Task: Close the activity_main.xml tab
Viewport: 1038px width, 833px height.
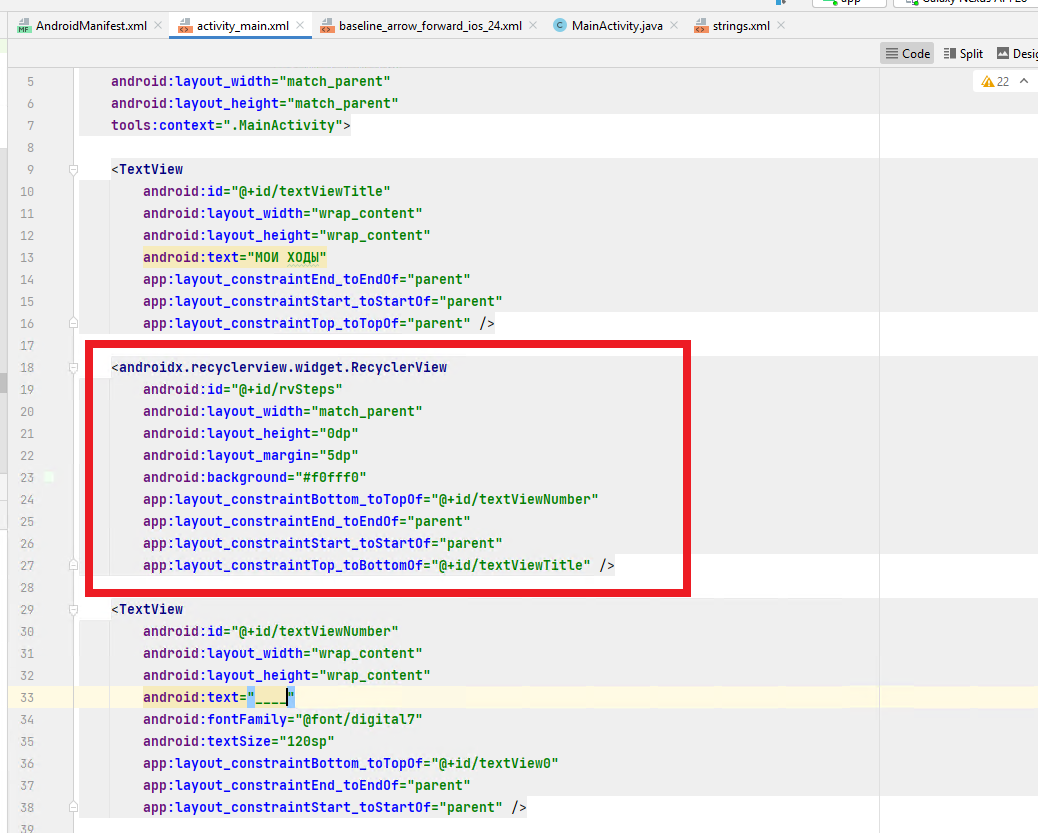Action: [x=300, y=25]
